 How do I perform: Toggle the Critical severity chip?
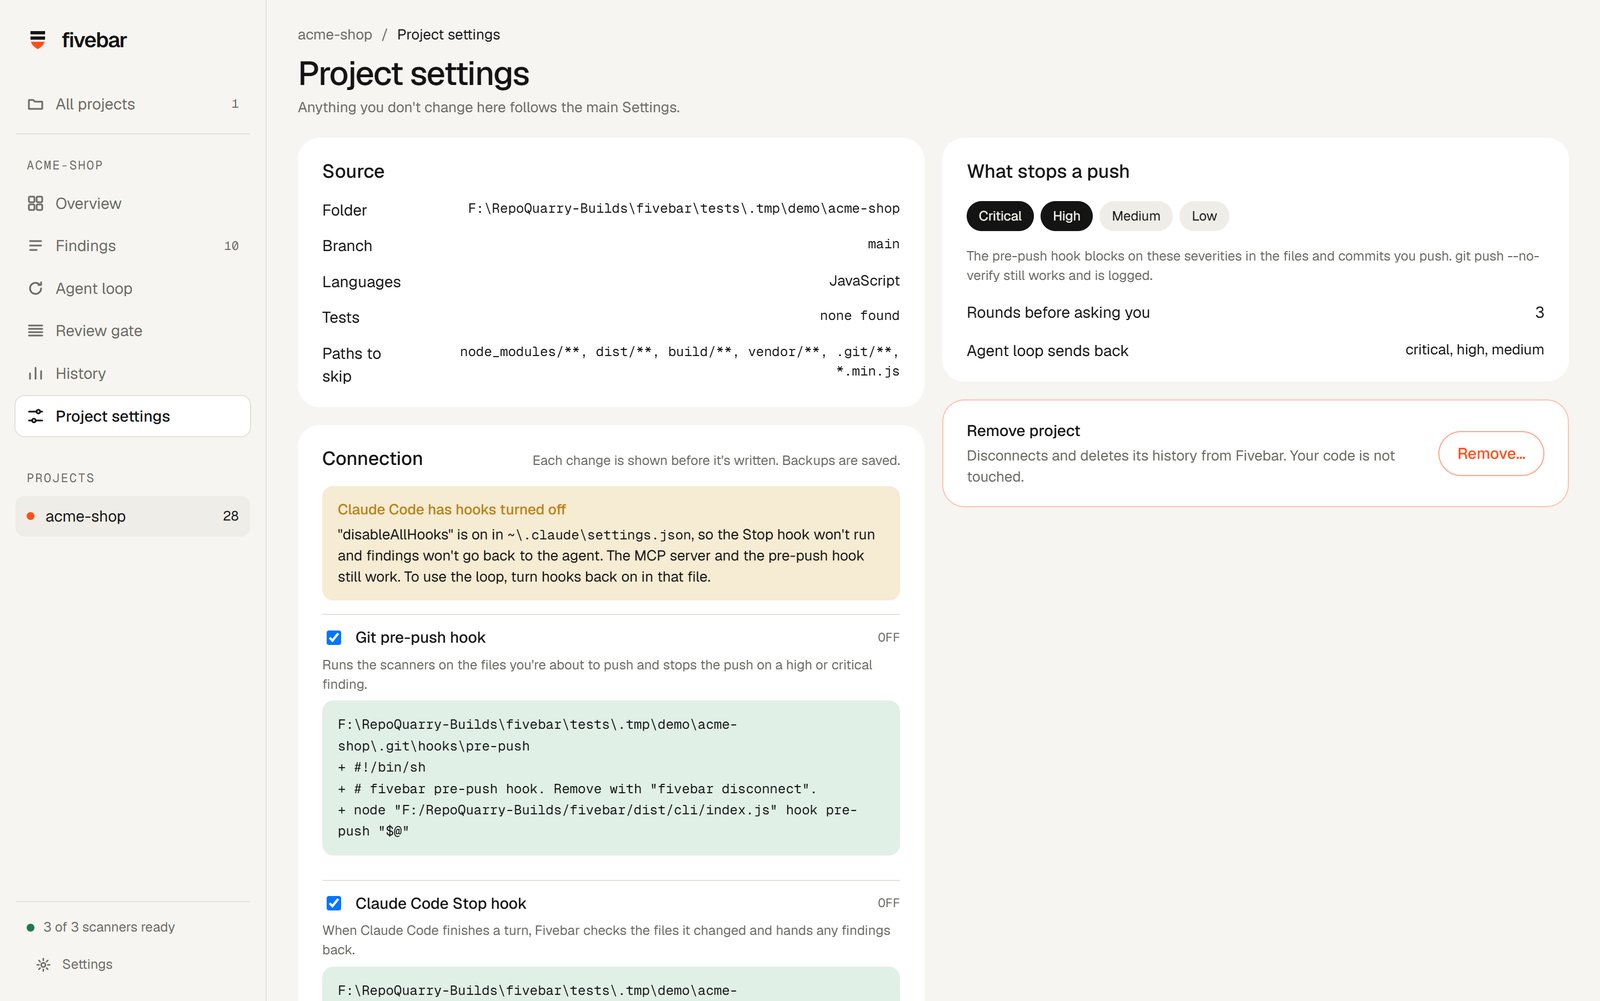[1000, 216]
